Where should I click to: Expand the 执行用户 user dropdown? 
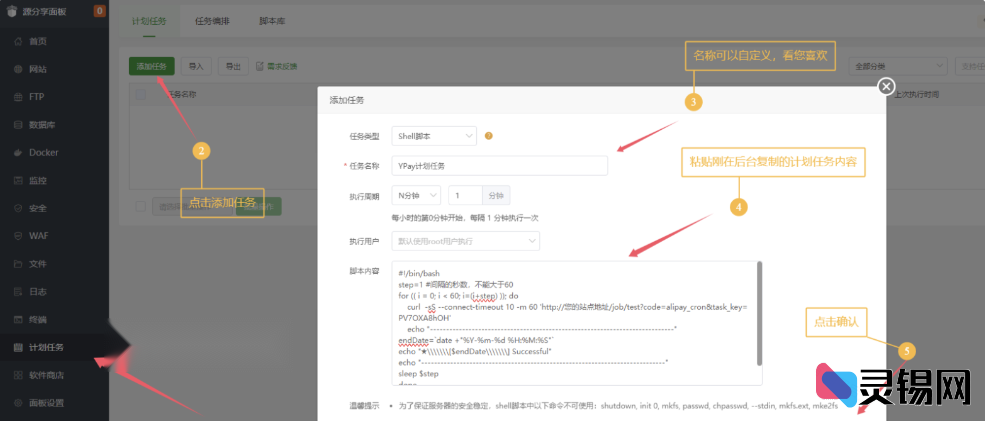[x=465, y=241]
